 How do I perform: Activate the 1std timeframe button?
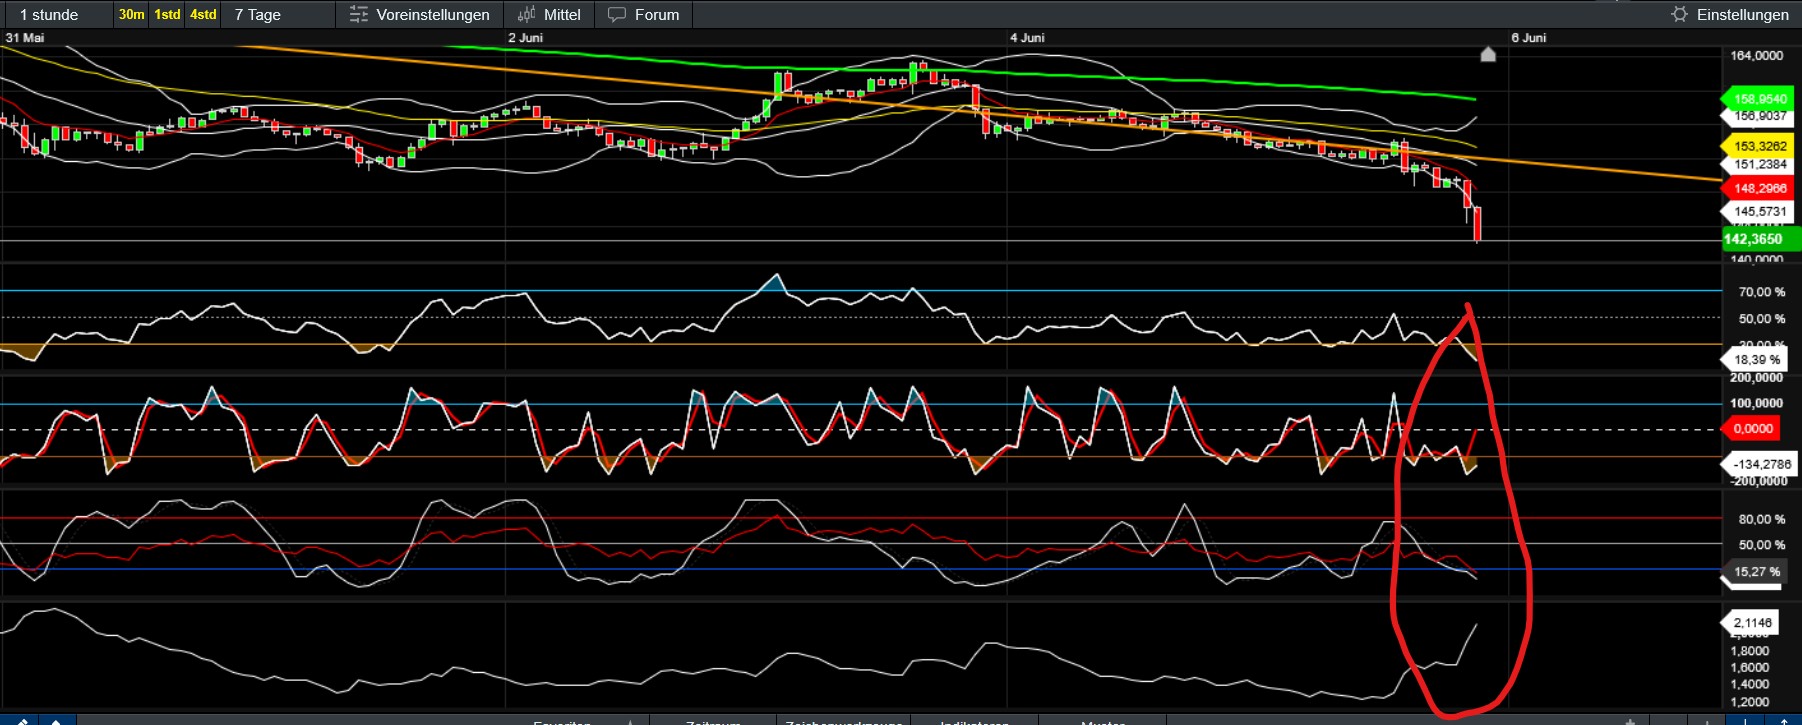point(167,15)
